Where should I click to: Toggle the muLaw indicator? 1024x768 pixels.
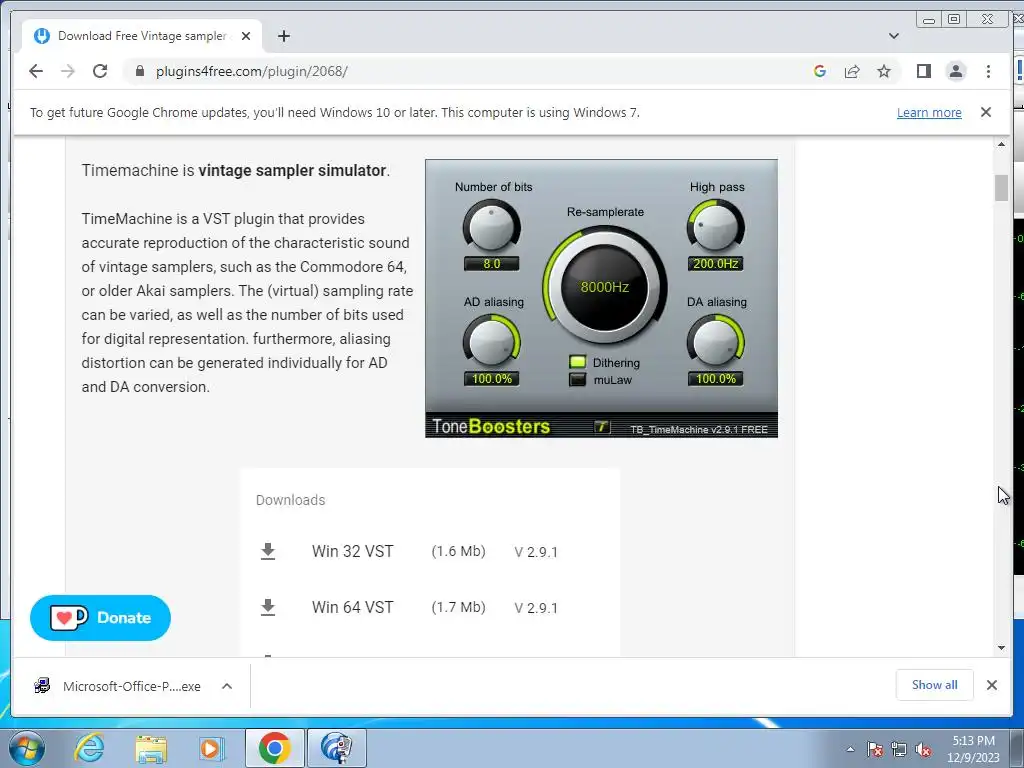[577, 379]
